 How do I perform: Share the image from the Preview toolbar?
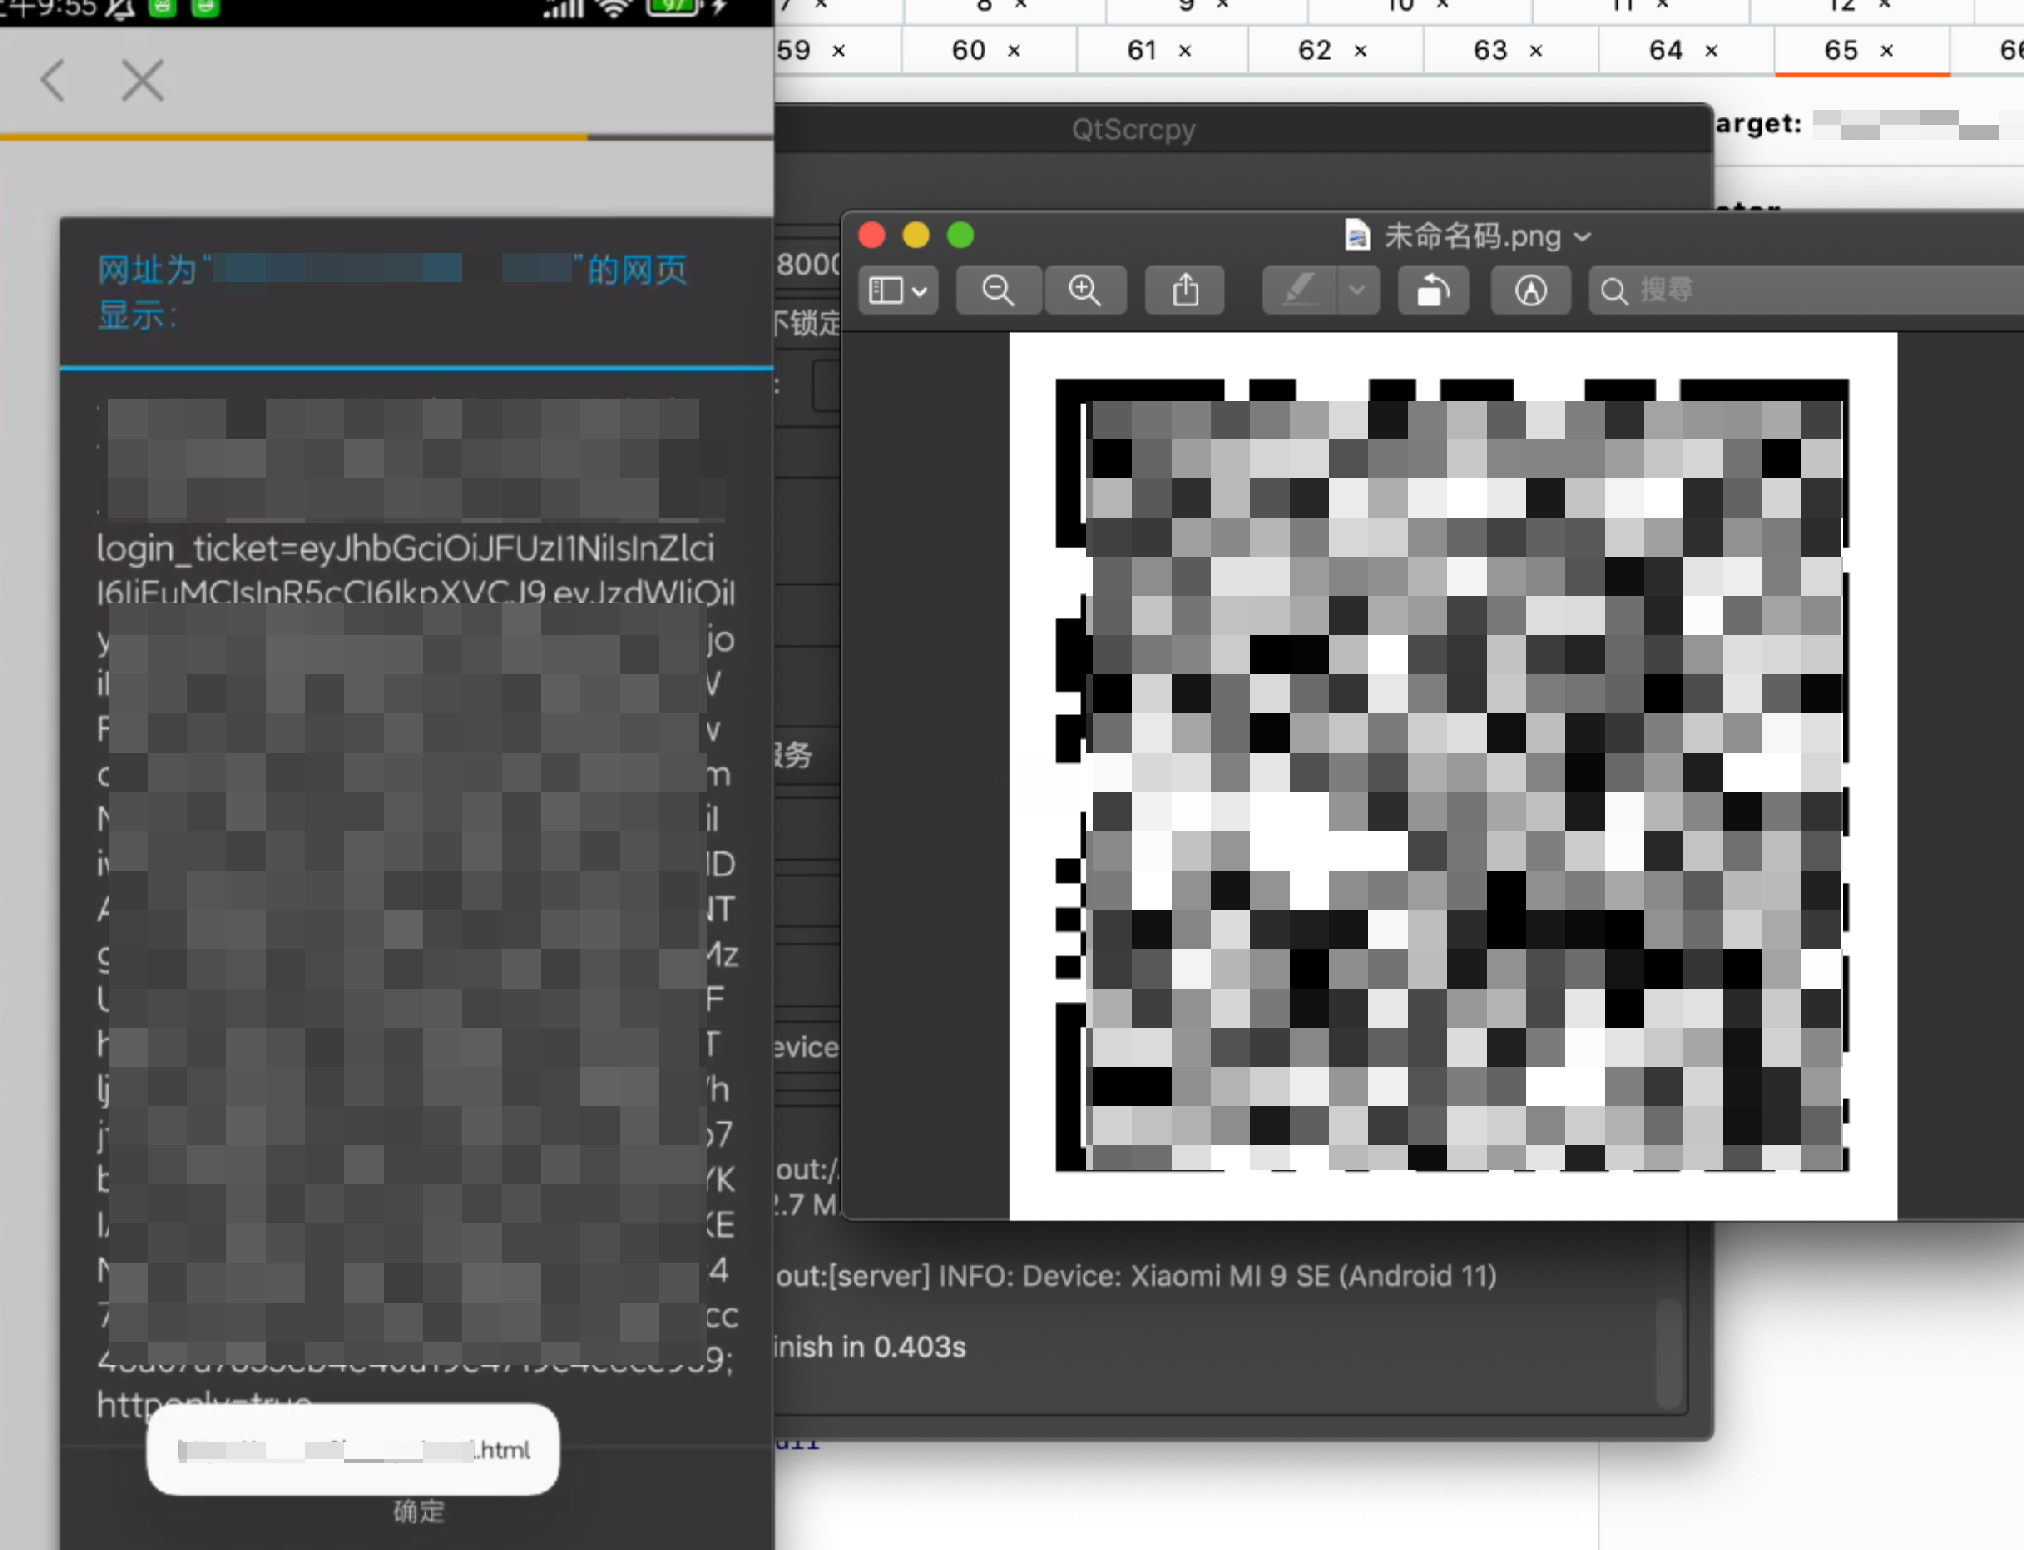[1185, 290]
